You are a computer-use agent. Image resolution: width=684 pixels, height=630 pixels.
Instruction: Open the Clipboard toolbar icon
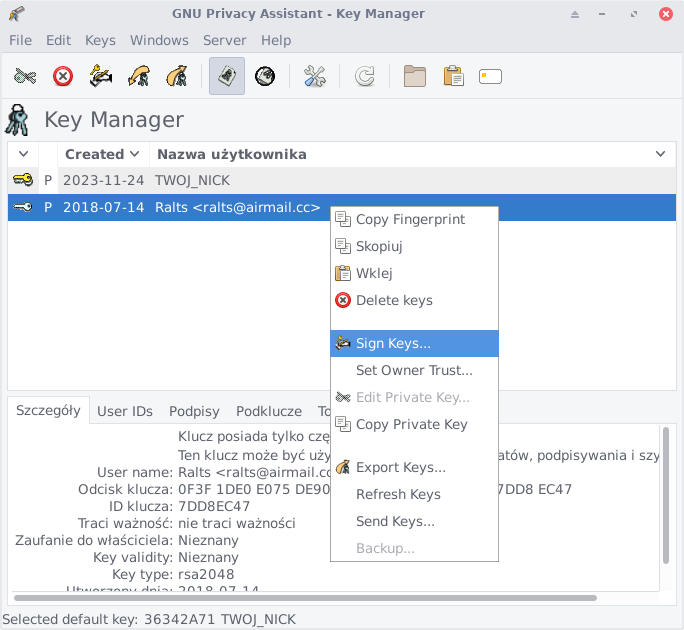(453, 76)
